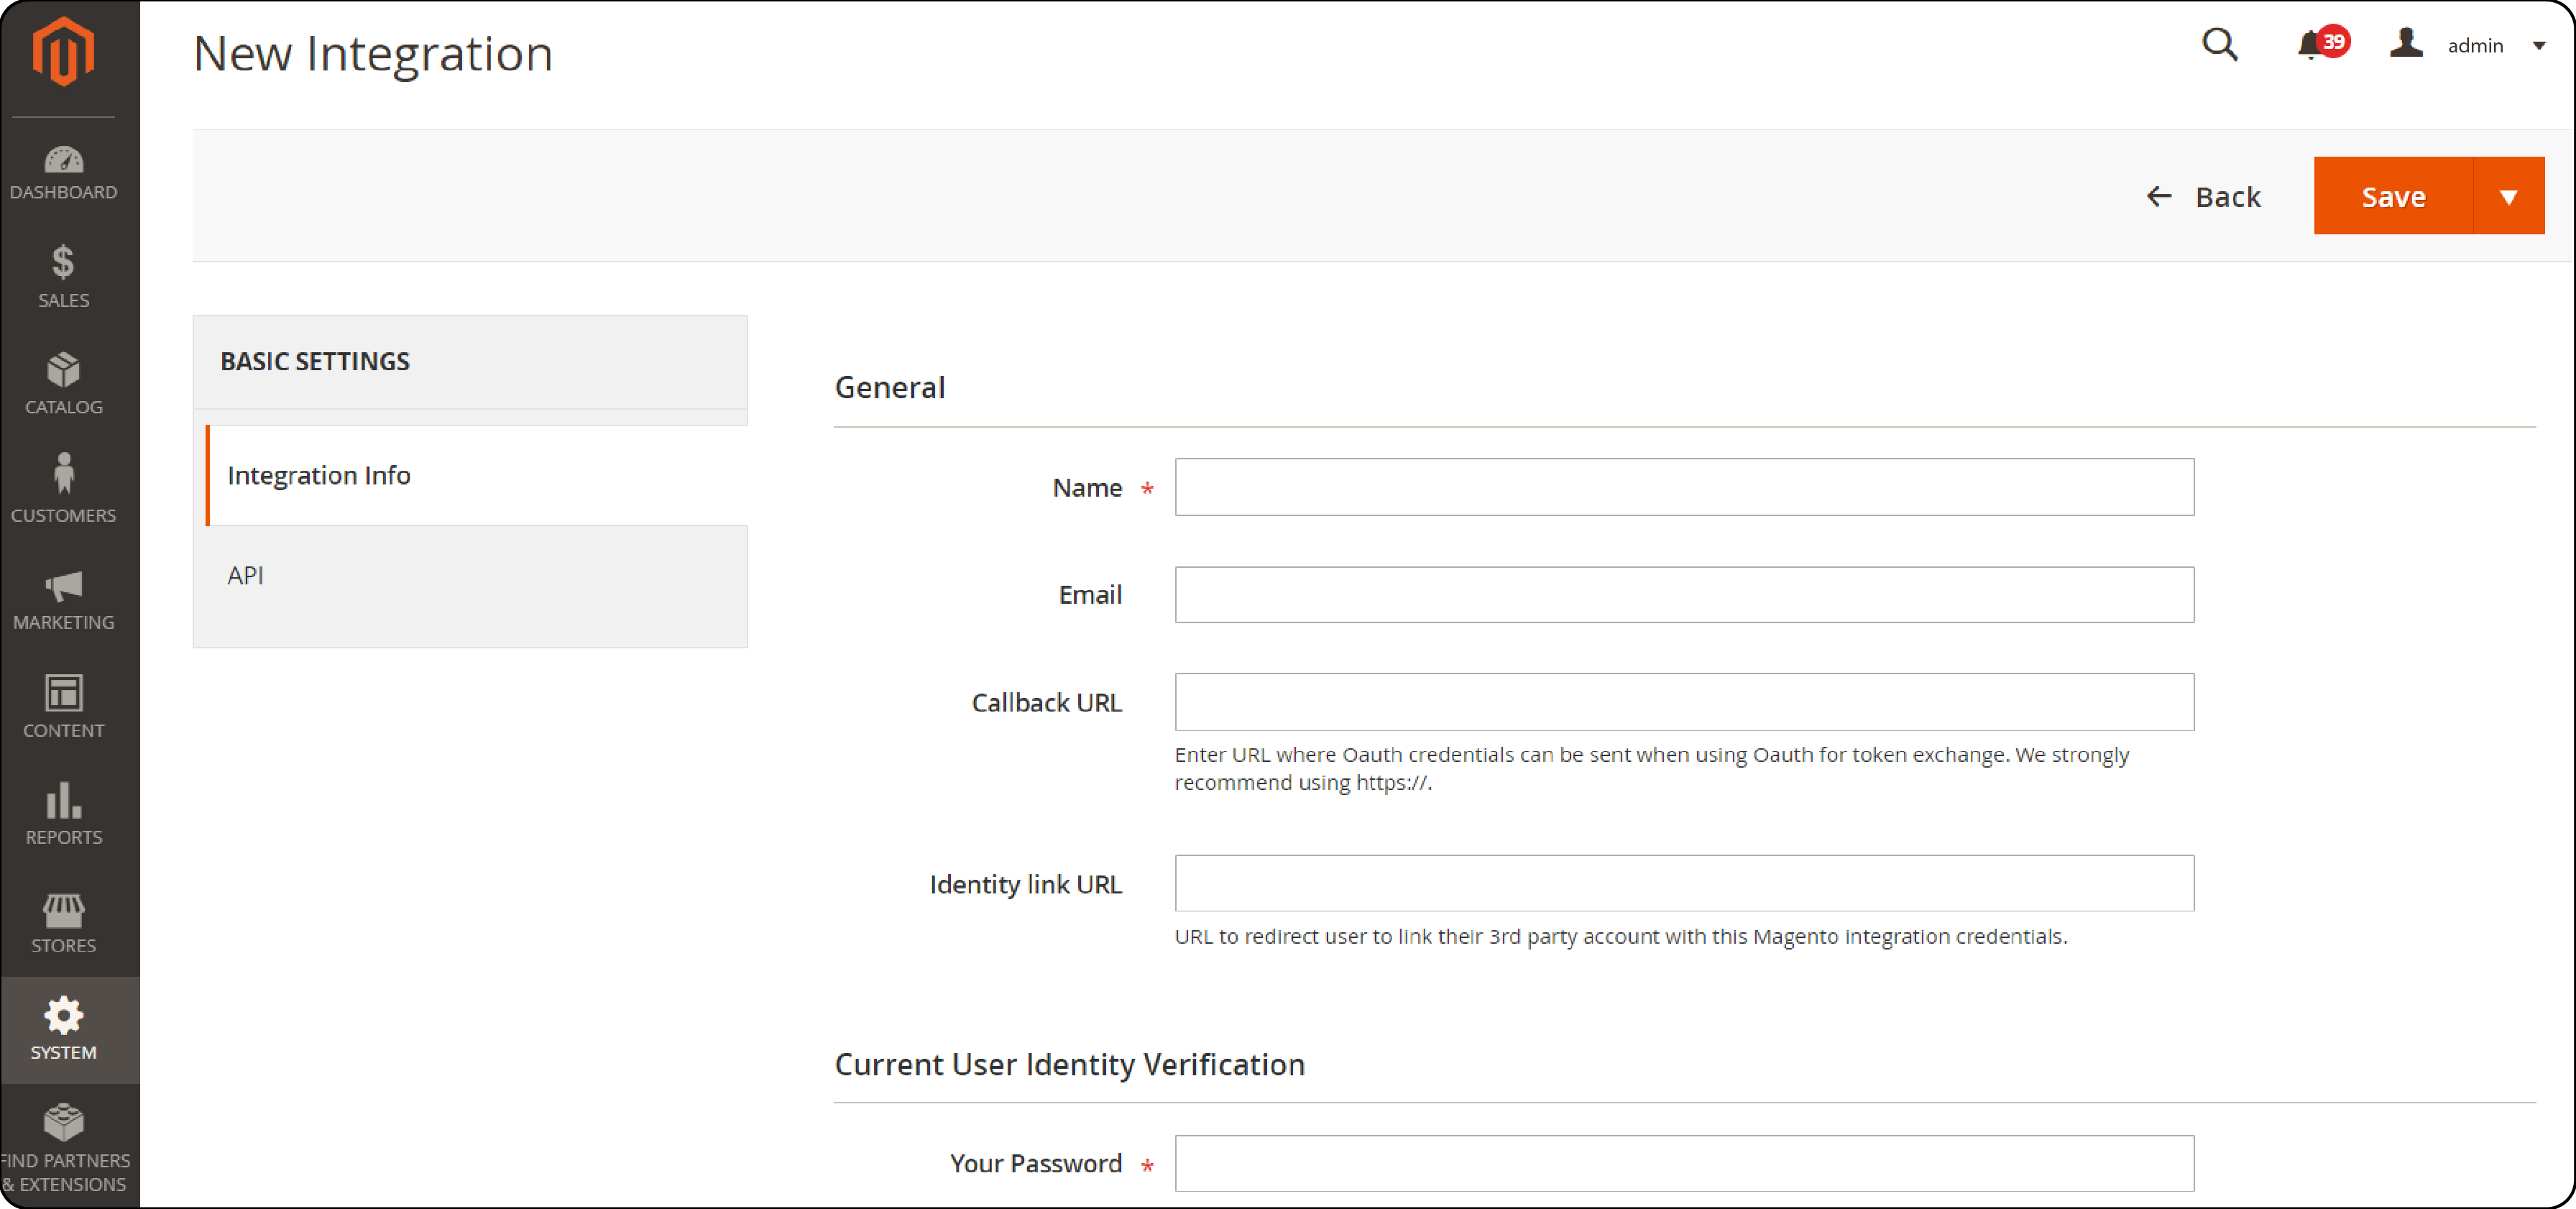Open the Stores section
The height and width of the screenshot is (1209, 2576).
coord(65,925)
